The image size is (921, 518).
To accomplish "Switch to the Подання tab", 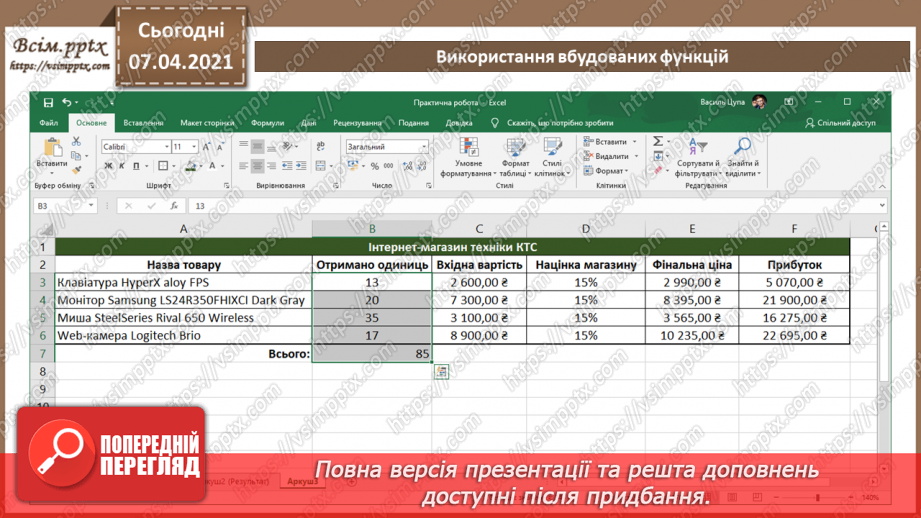I will [x=414, y=123].
